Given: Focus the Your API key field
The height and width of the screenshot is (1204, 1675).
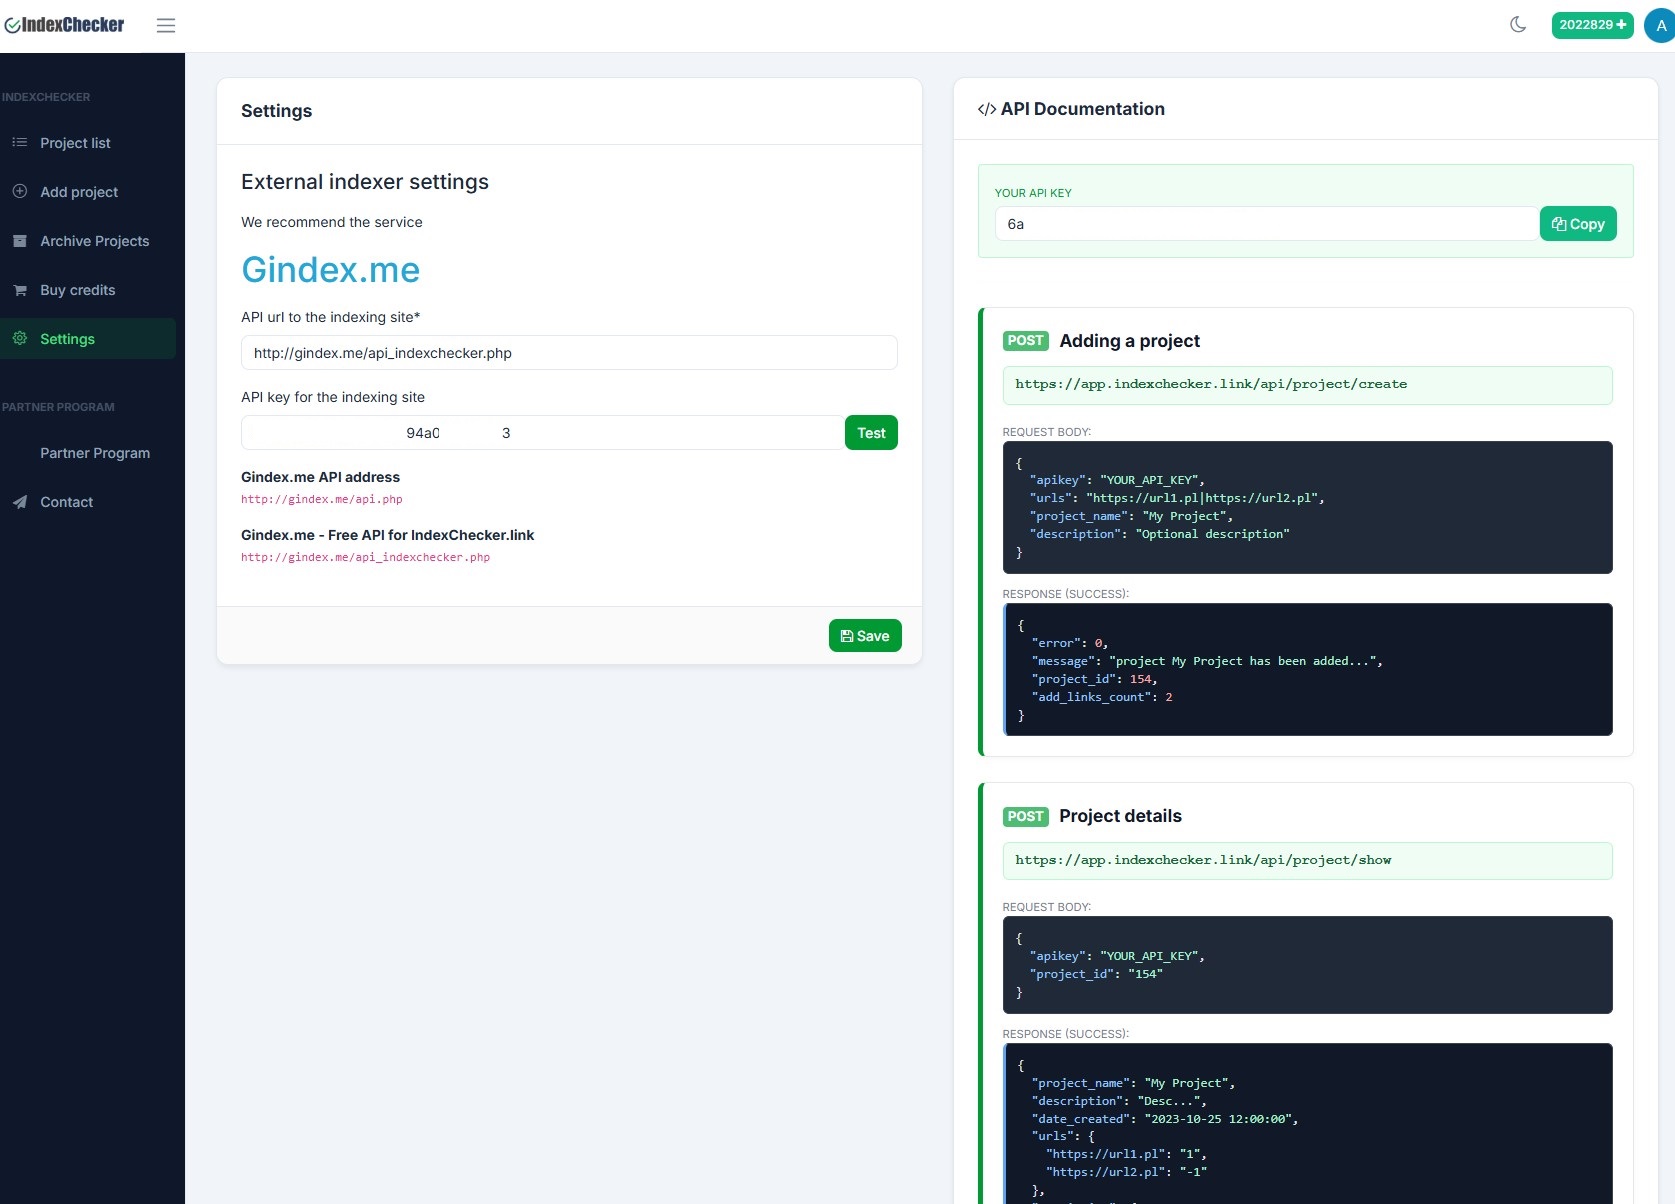Looking at the screenshot, I should point(1266,224).
